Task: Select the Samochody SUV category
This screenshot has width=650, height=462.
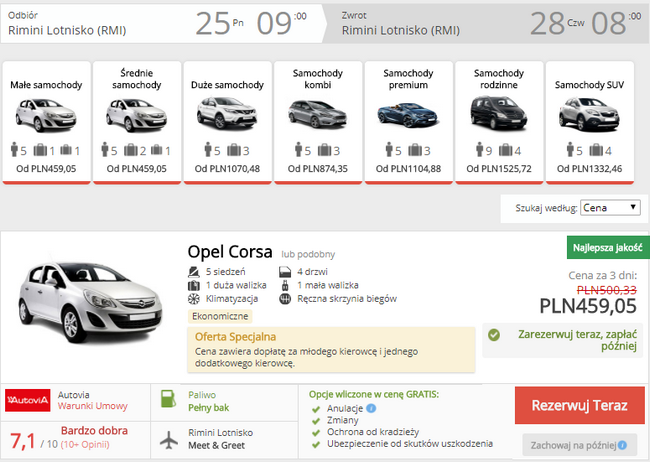Action: coord(589,122)
